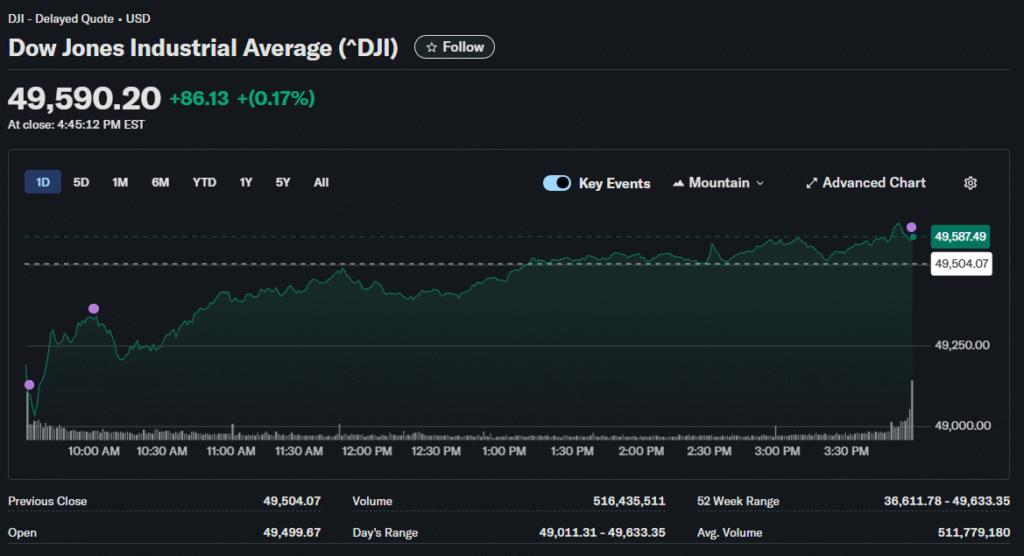Click the purple key event marker near 10:00 AM

[94, 309]
